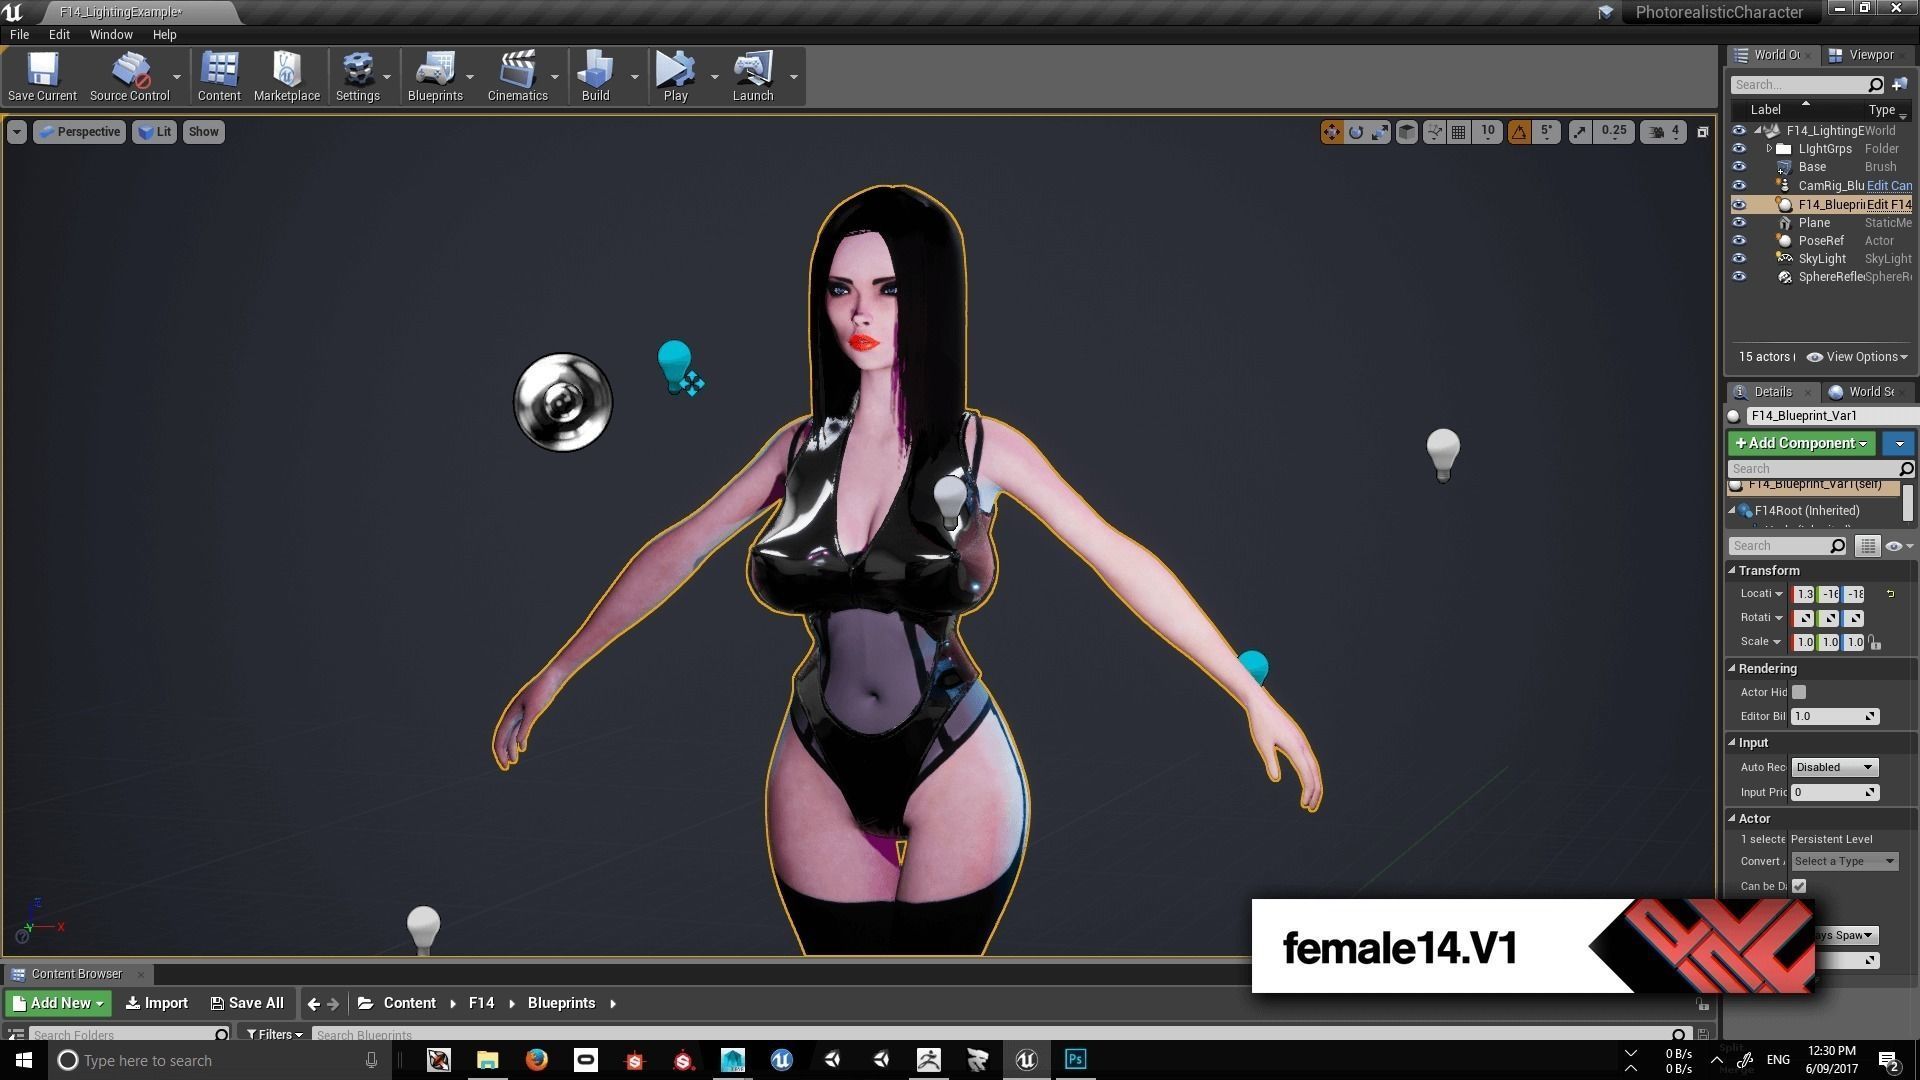Open Unreal Engine taskbar icon
Screen dimensions: 1920x1080
[1026, 1060]
